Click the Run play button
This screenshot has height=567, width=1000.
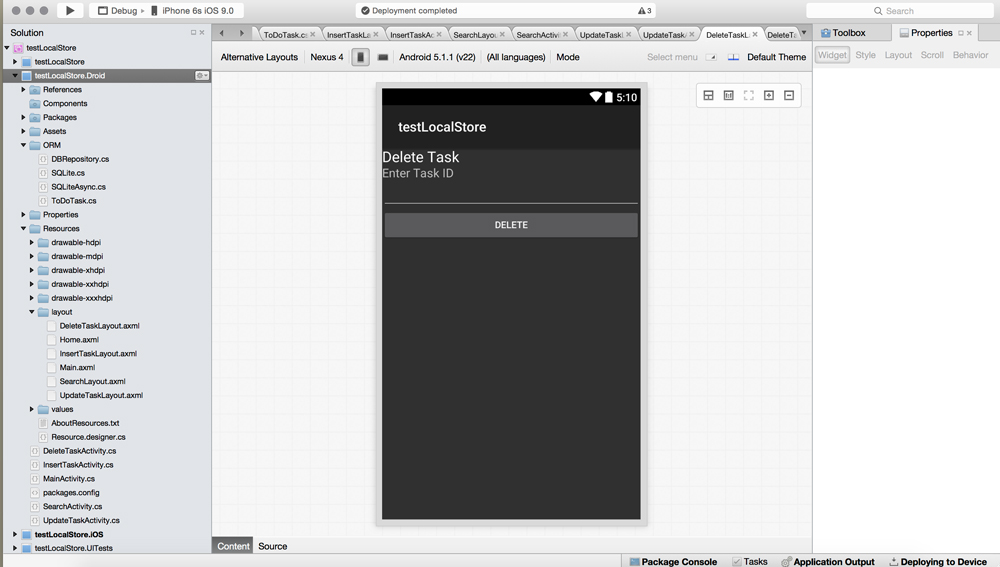click(x=70, y=11)
